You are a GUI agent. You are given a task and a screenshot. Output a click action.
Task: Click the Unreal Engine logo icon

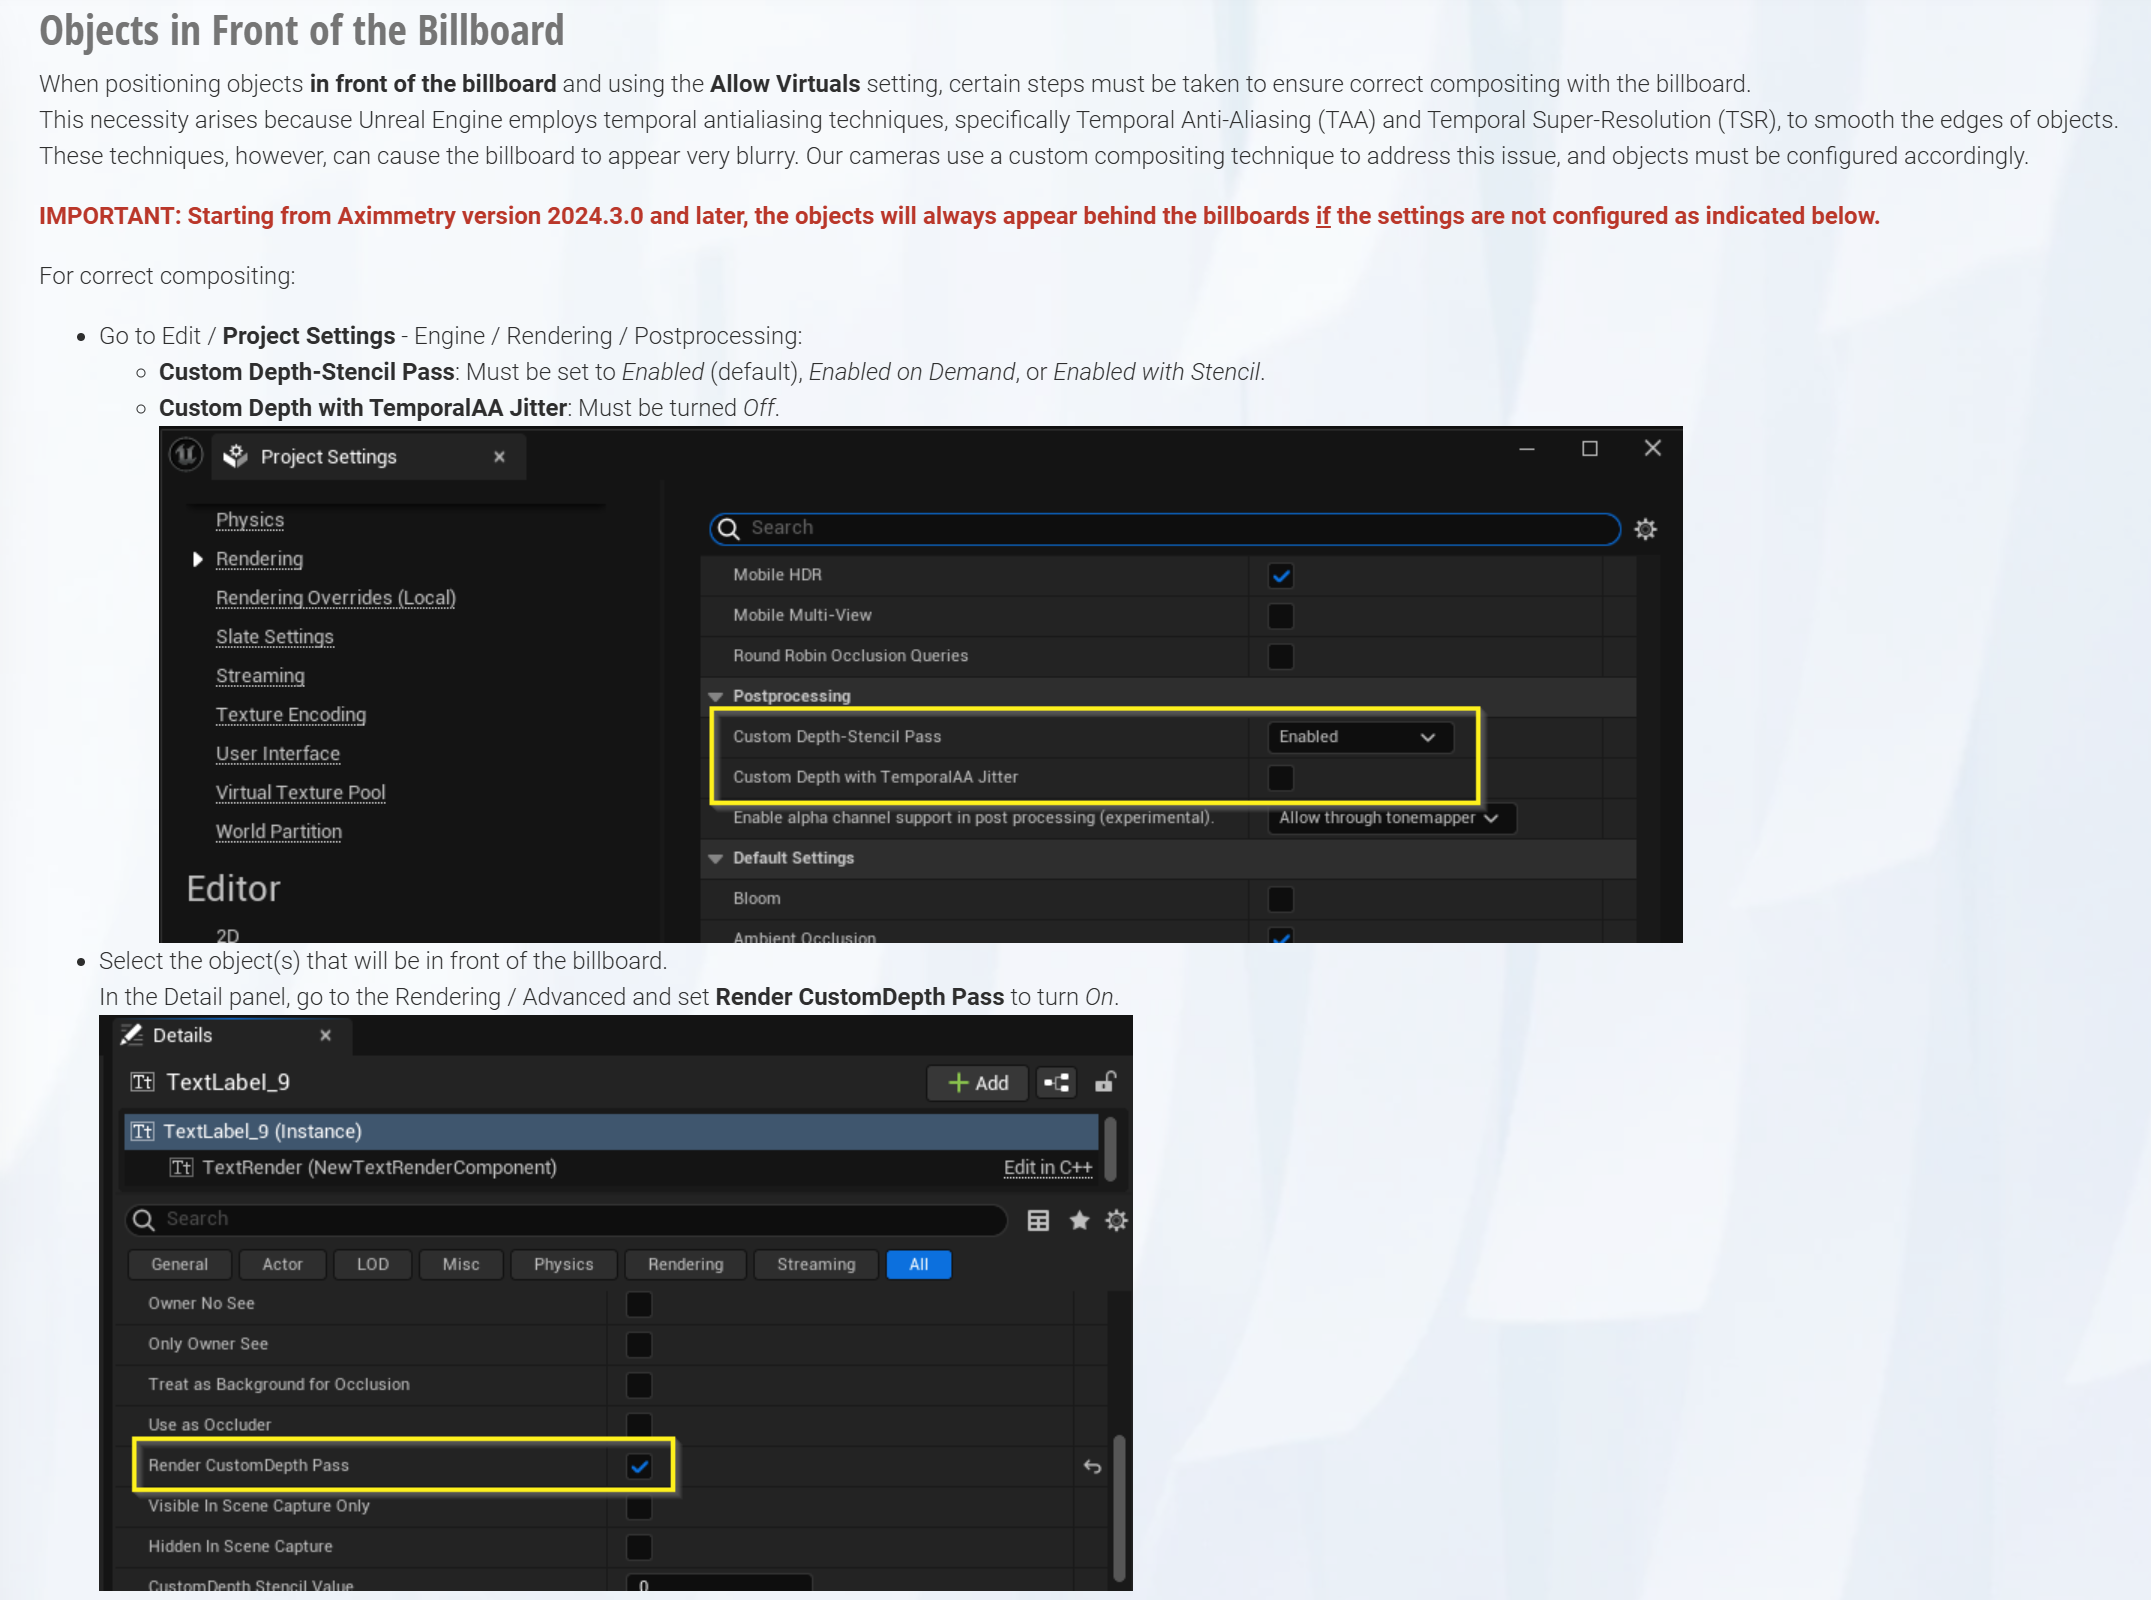click(186, 456)
